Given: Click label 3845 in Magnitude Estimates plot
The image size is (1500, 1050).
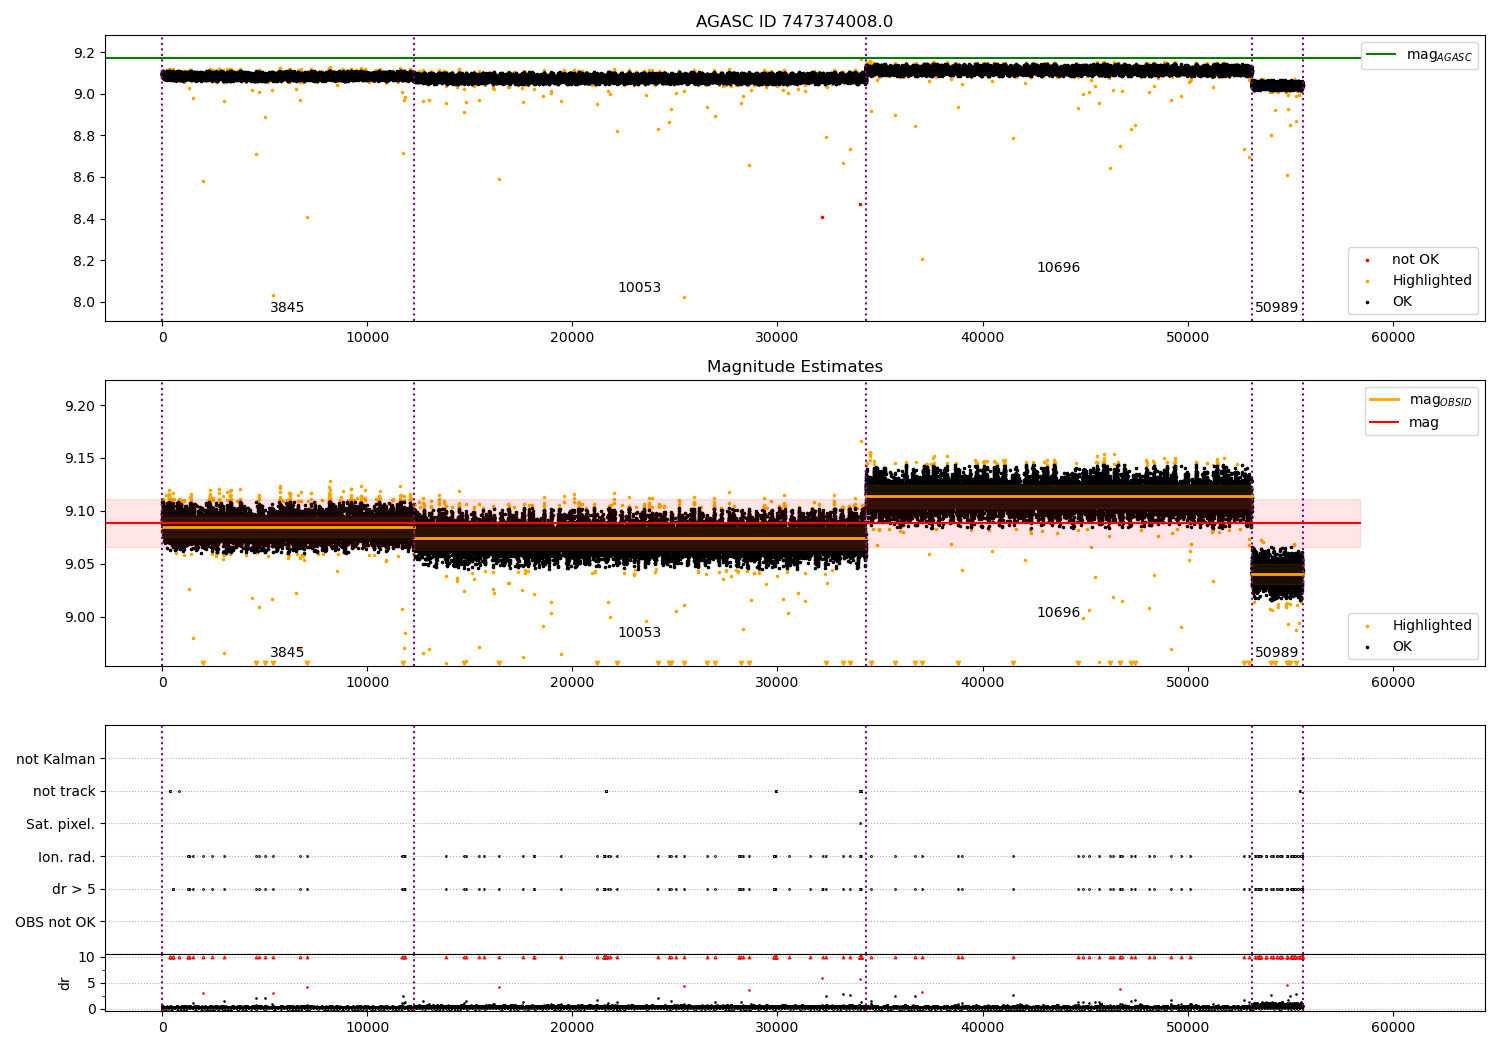Looking at the screenshot, I should 287,653.
